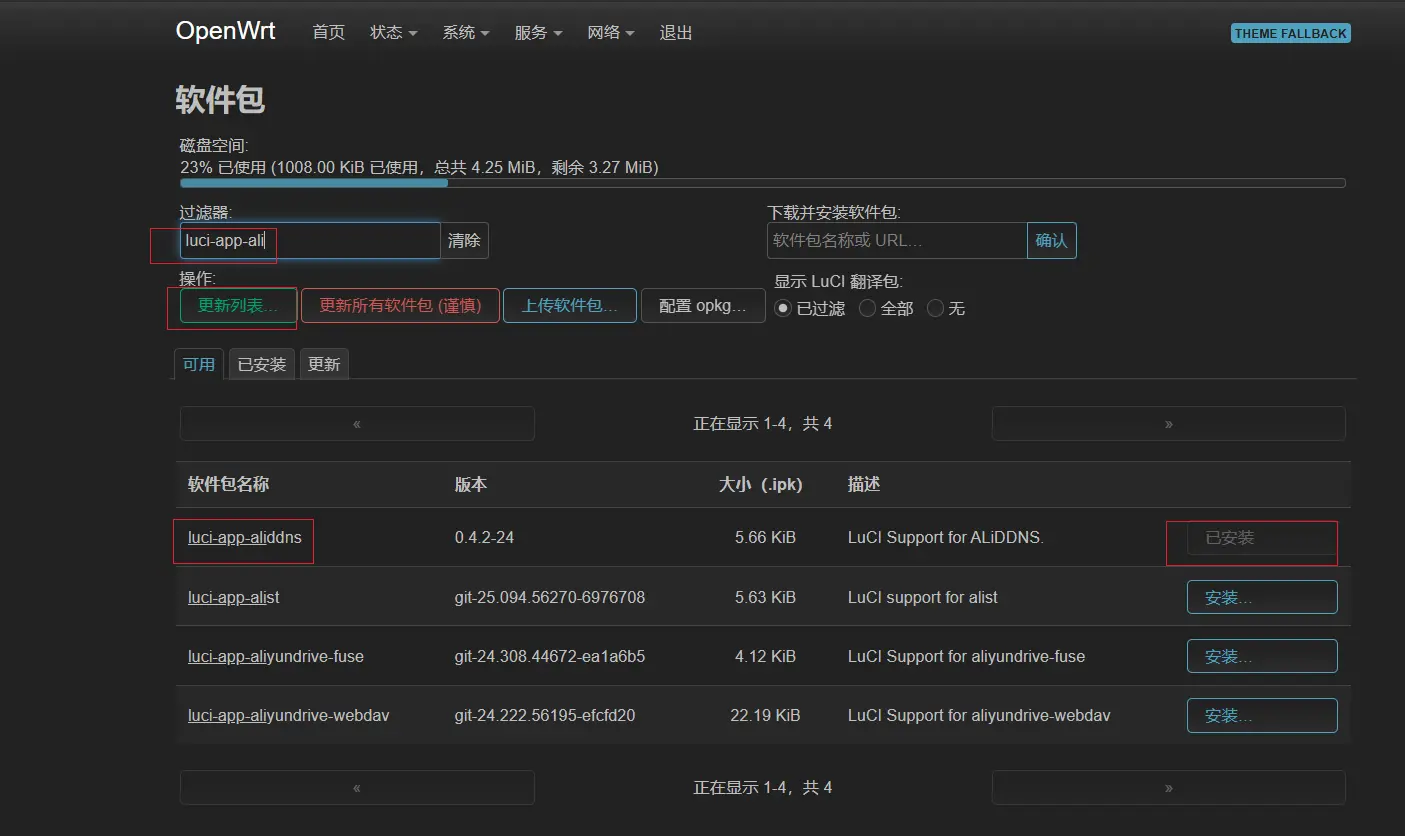This screenshot has width=1405, height=836.
Task: Go to 首页 in the navbar
Action: (328, 33)
